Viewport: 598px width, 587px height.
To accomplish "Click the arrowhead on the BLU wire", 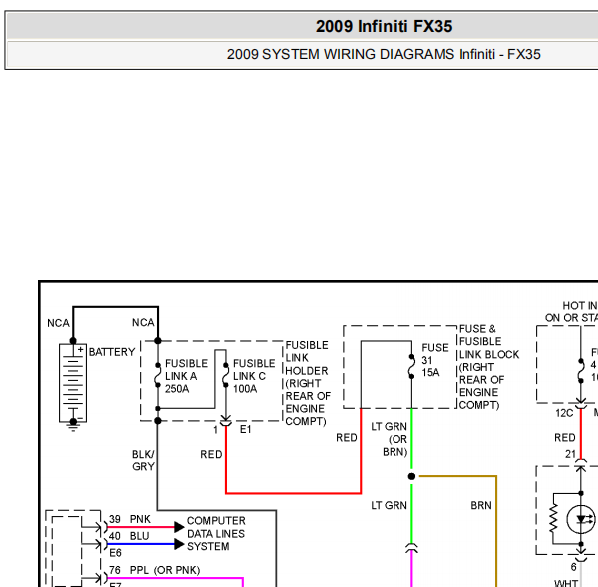I will [x=179, y=544].
